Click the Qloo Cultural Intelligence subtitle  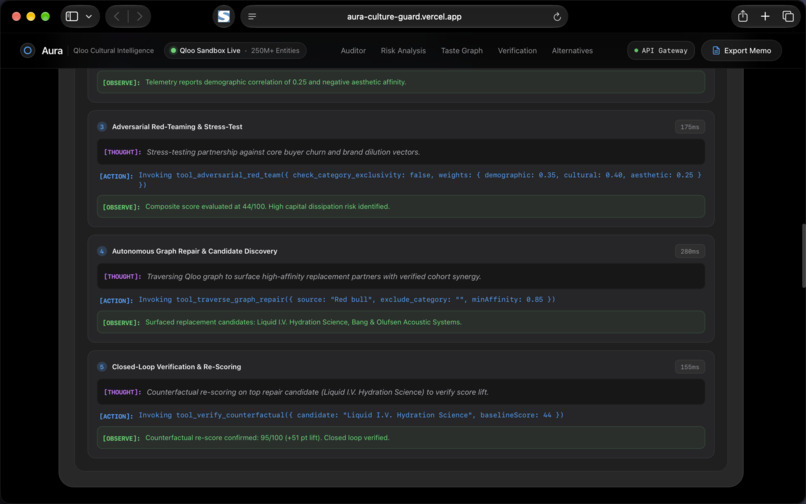point(114,50)
